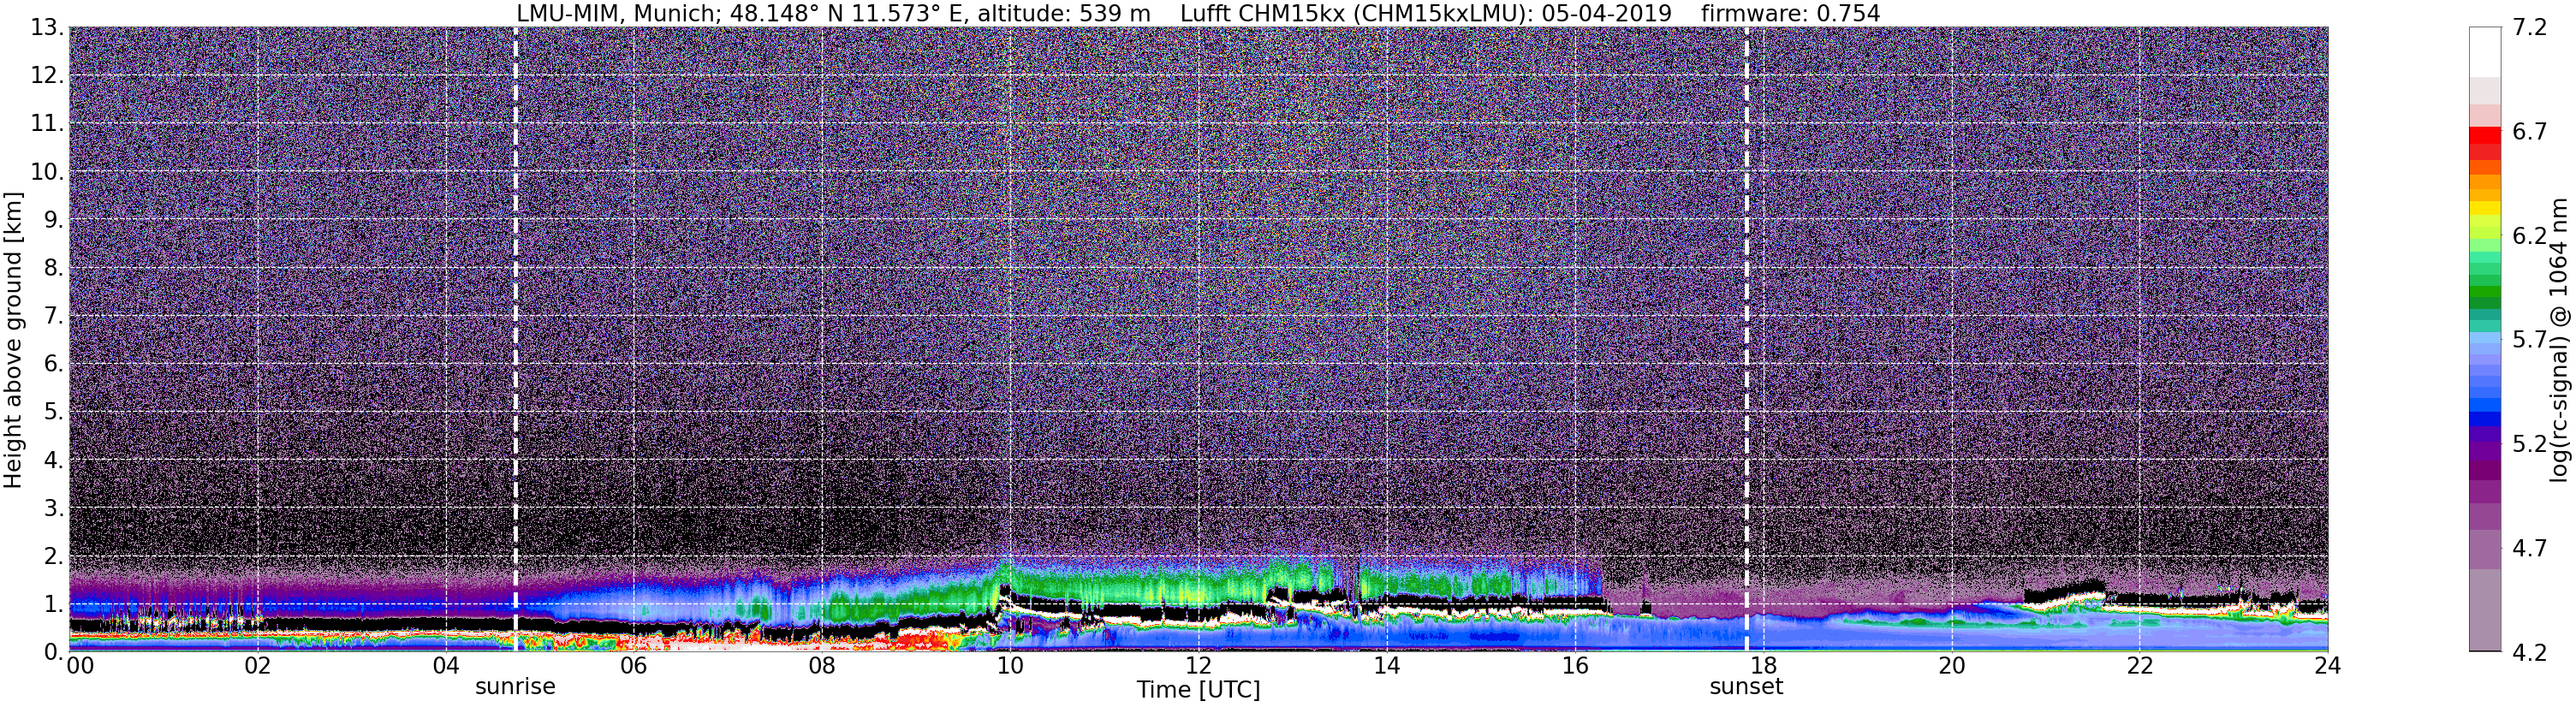The image size is (2576, 707).
Task: Click the x-axis tick label '20'
Action: [1951, 665]
